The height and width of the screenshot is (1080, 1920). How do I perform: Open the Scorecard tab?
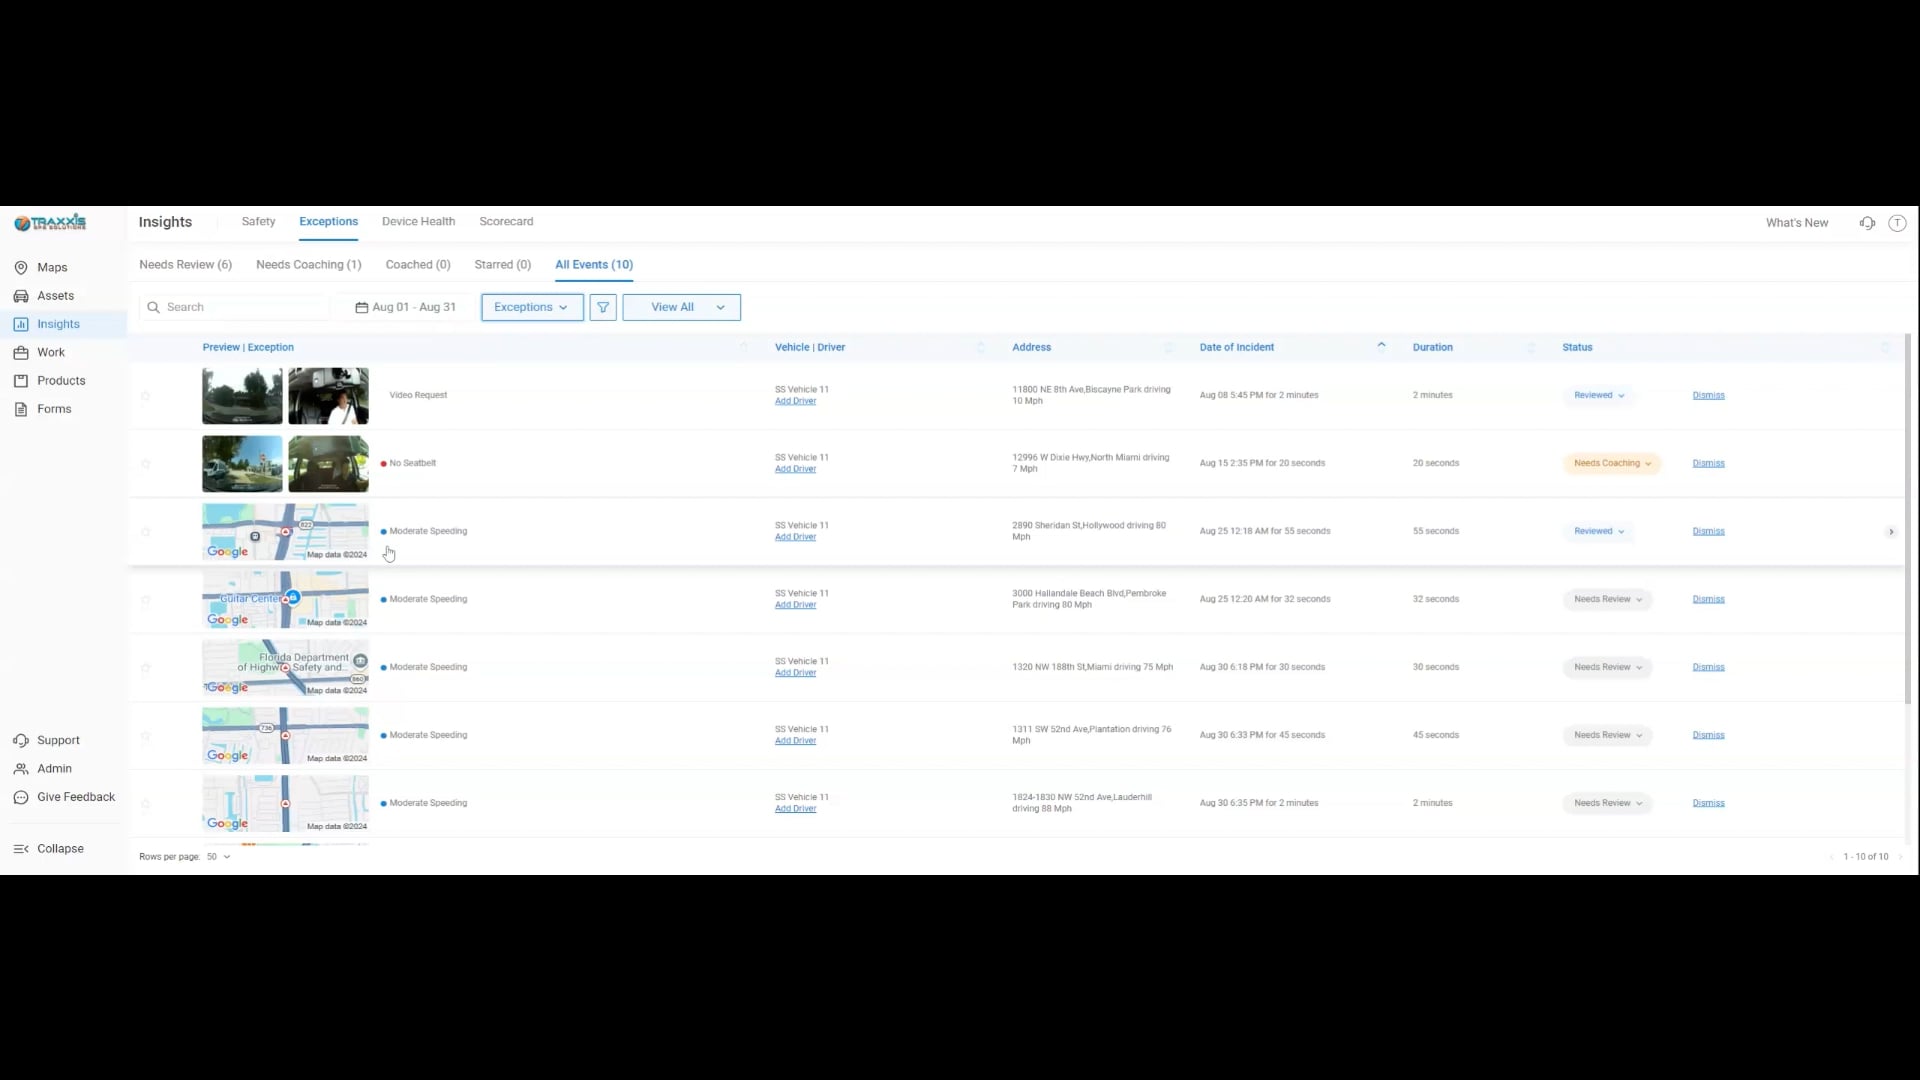pos(506,221)
